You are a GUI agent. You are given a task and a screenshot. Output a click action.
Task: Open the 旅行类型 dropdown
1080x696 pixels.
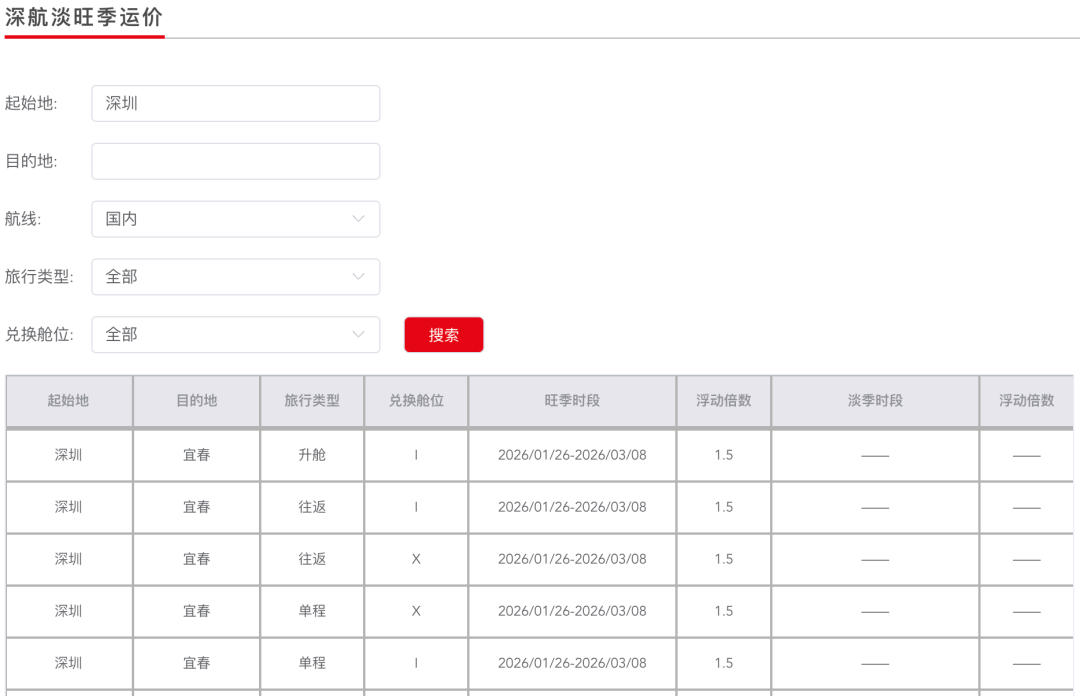236,277
